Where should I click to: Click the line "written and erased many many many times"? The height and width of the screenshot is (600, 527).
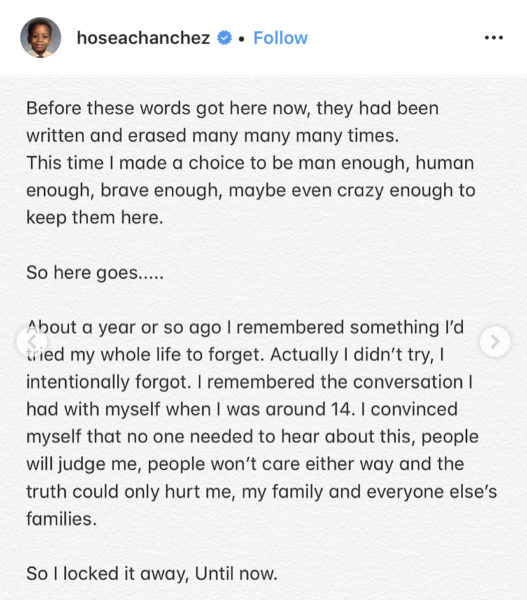tap(212, 136)
